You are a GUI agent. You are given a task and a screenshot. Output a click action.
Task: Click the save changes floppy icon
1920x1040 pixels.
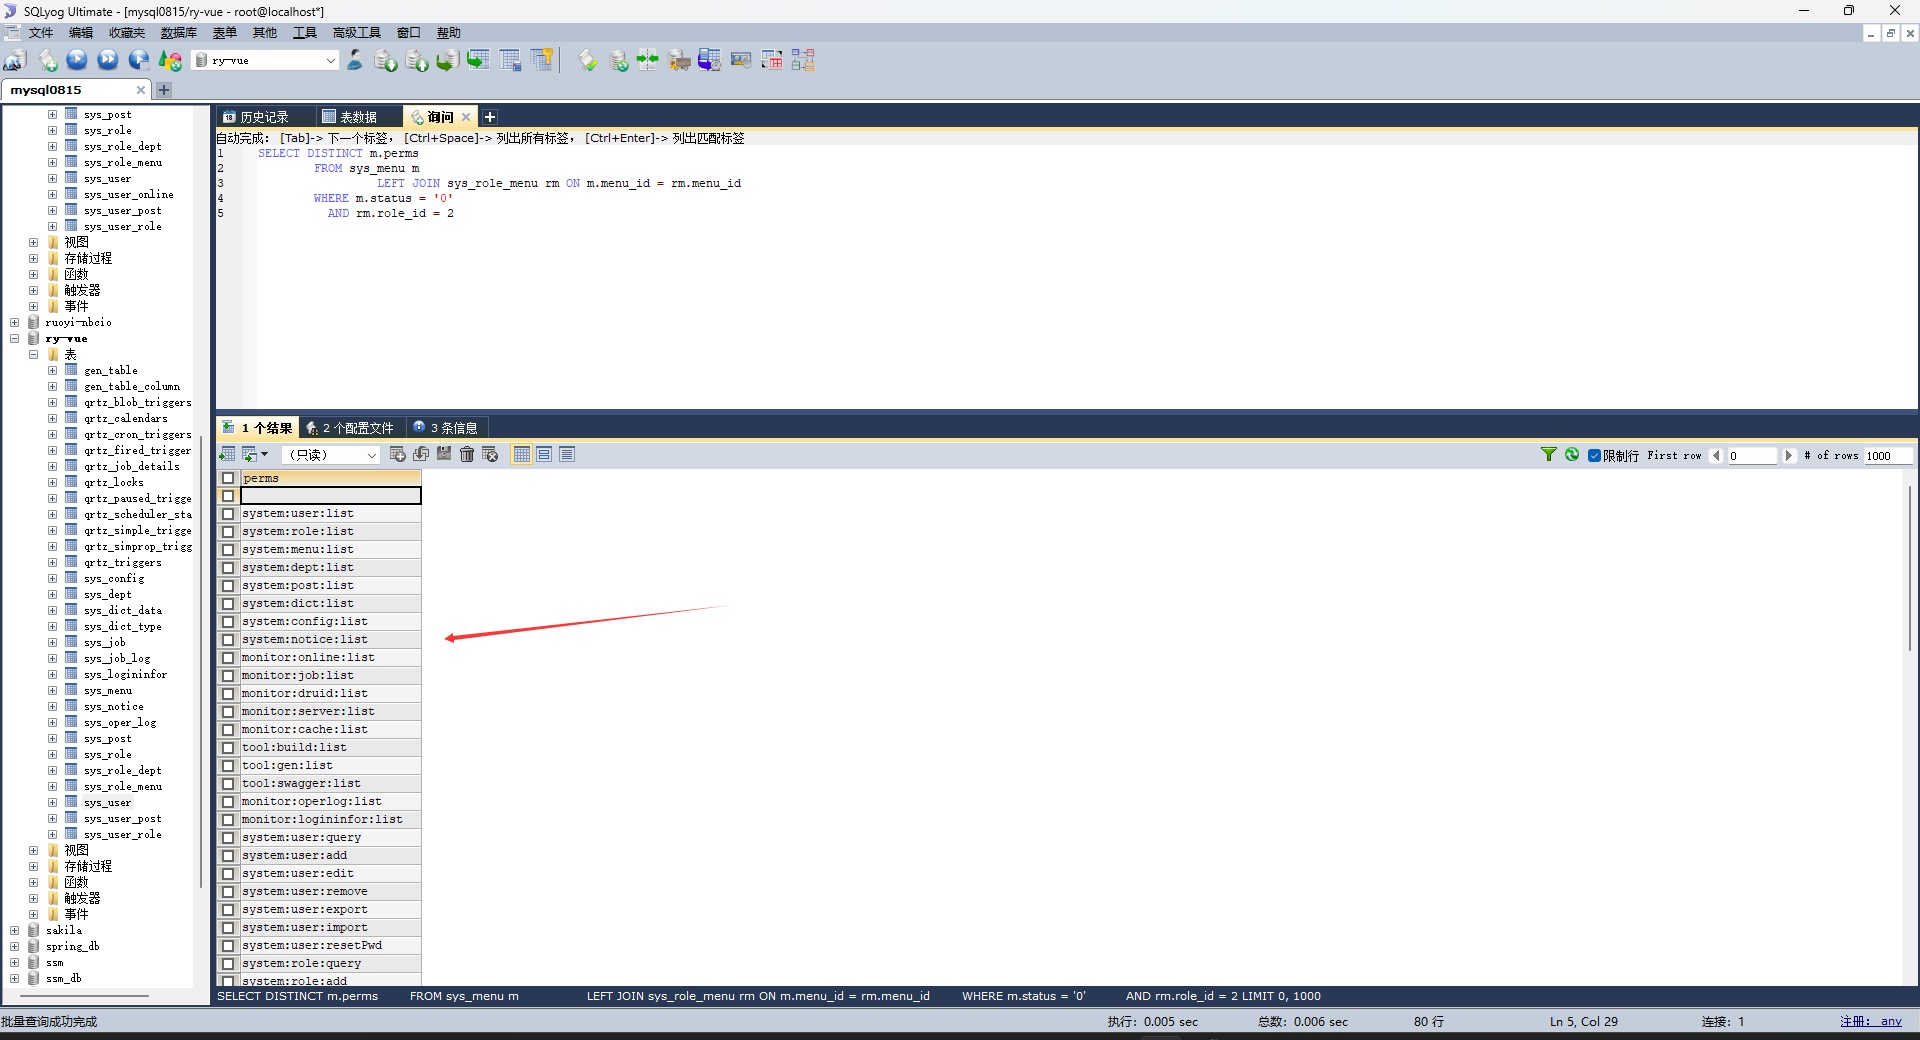coord(444,455)
